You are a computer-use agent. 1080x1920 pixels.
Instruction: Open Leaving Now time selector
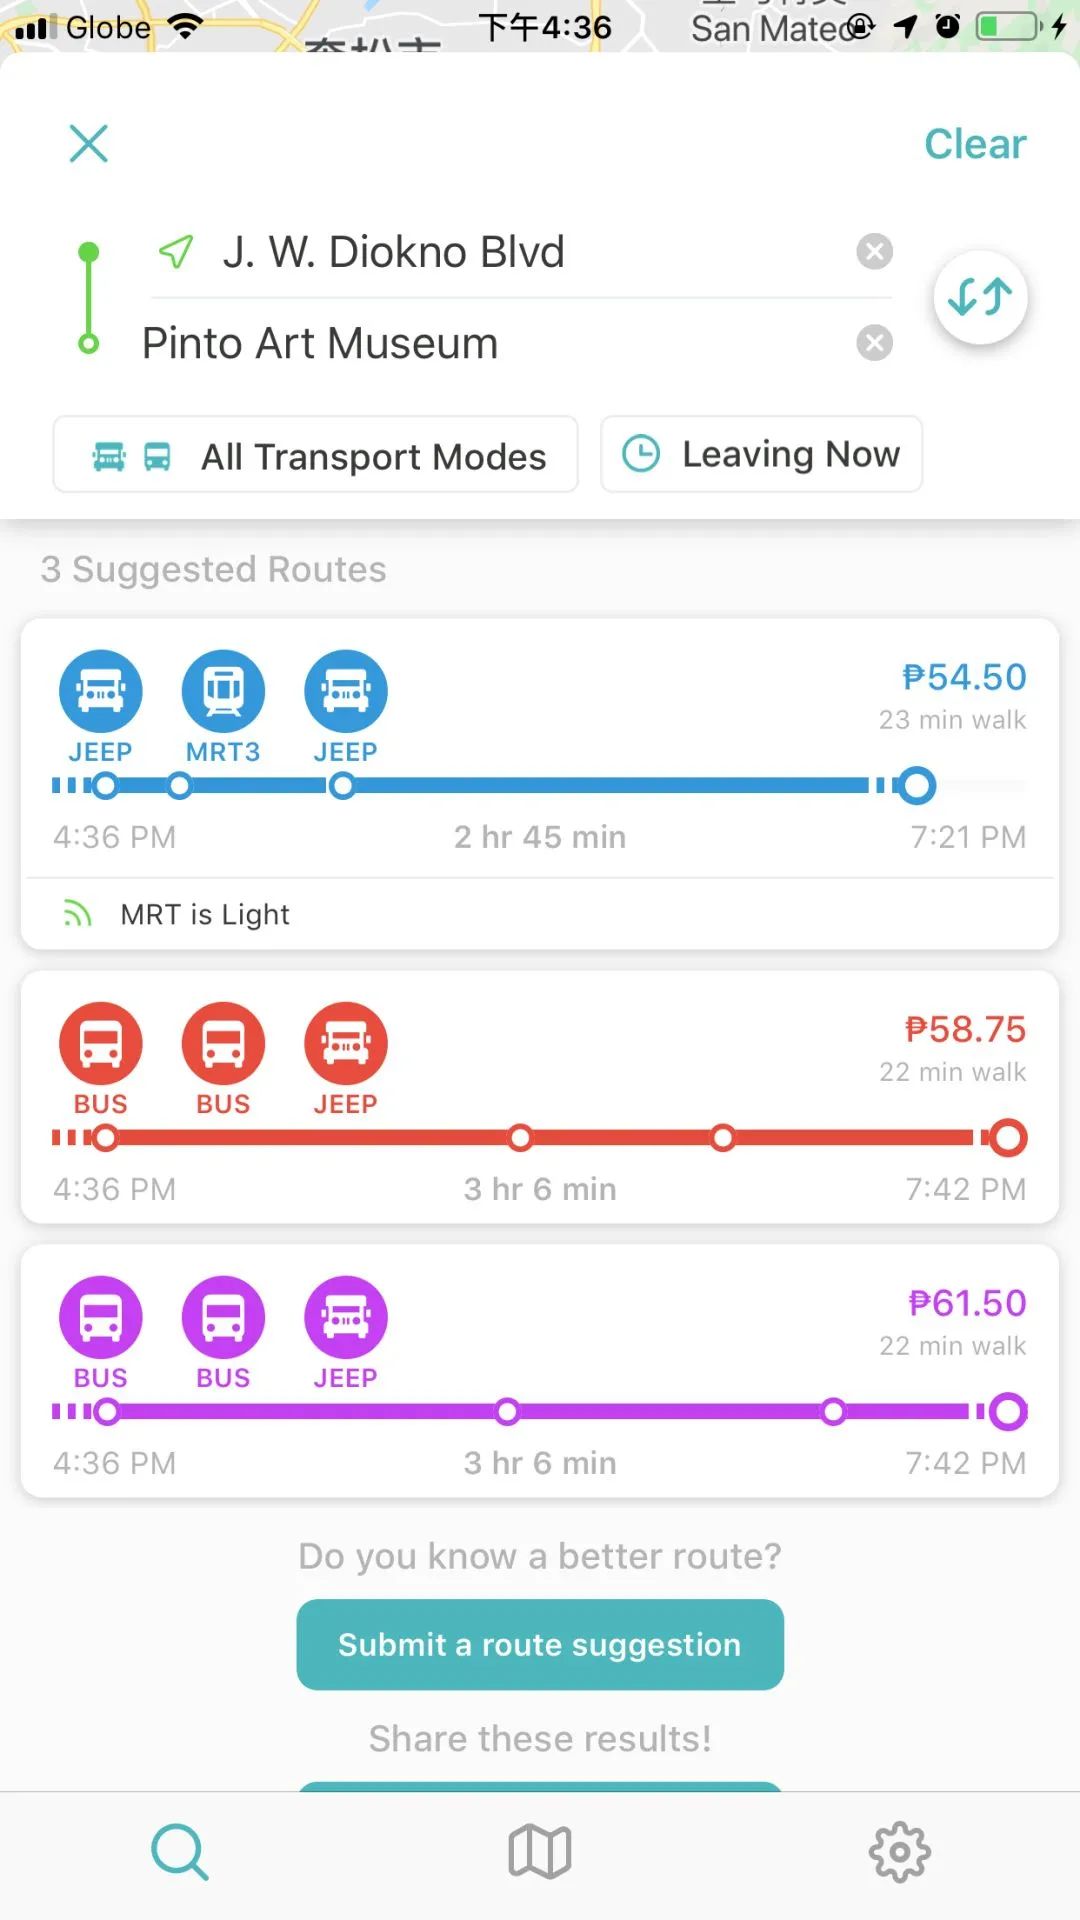click(761, 455)
